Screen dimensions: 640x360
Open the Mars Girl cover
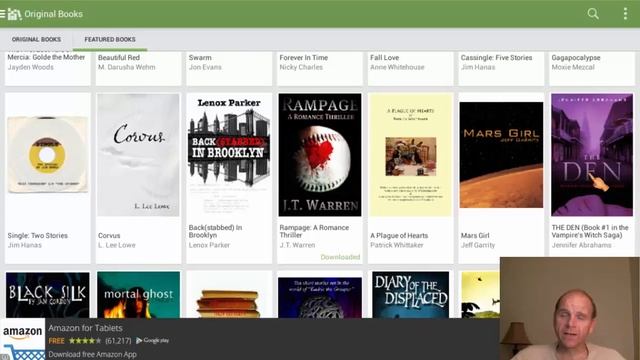pos(501,155)
